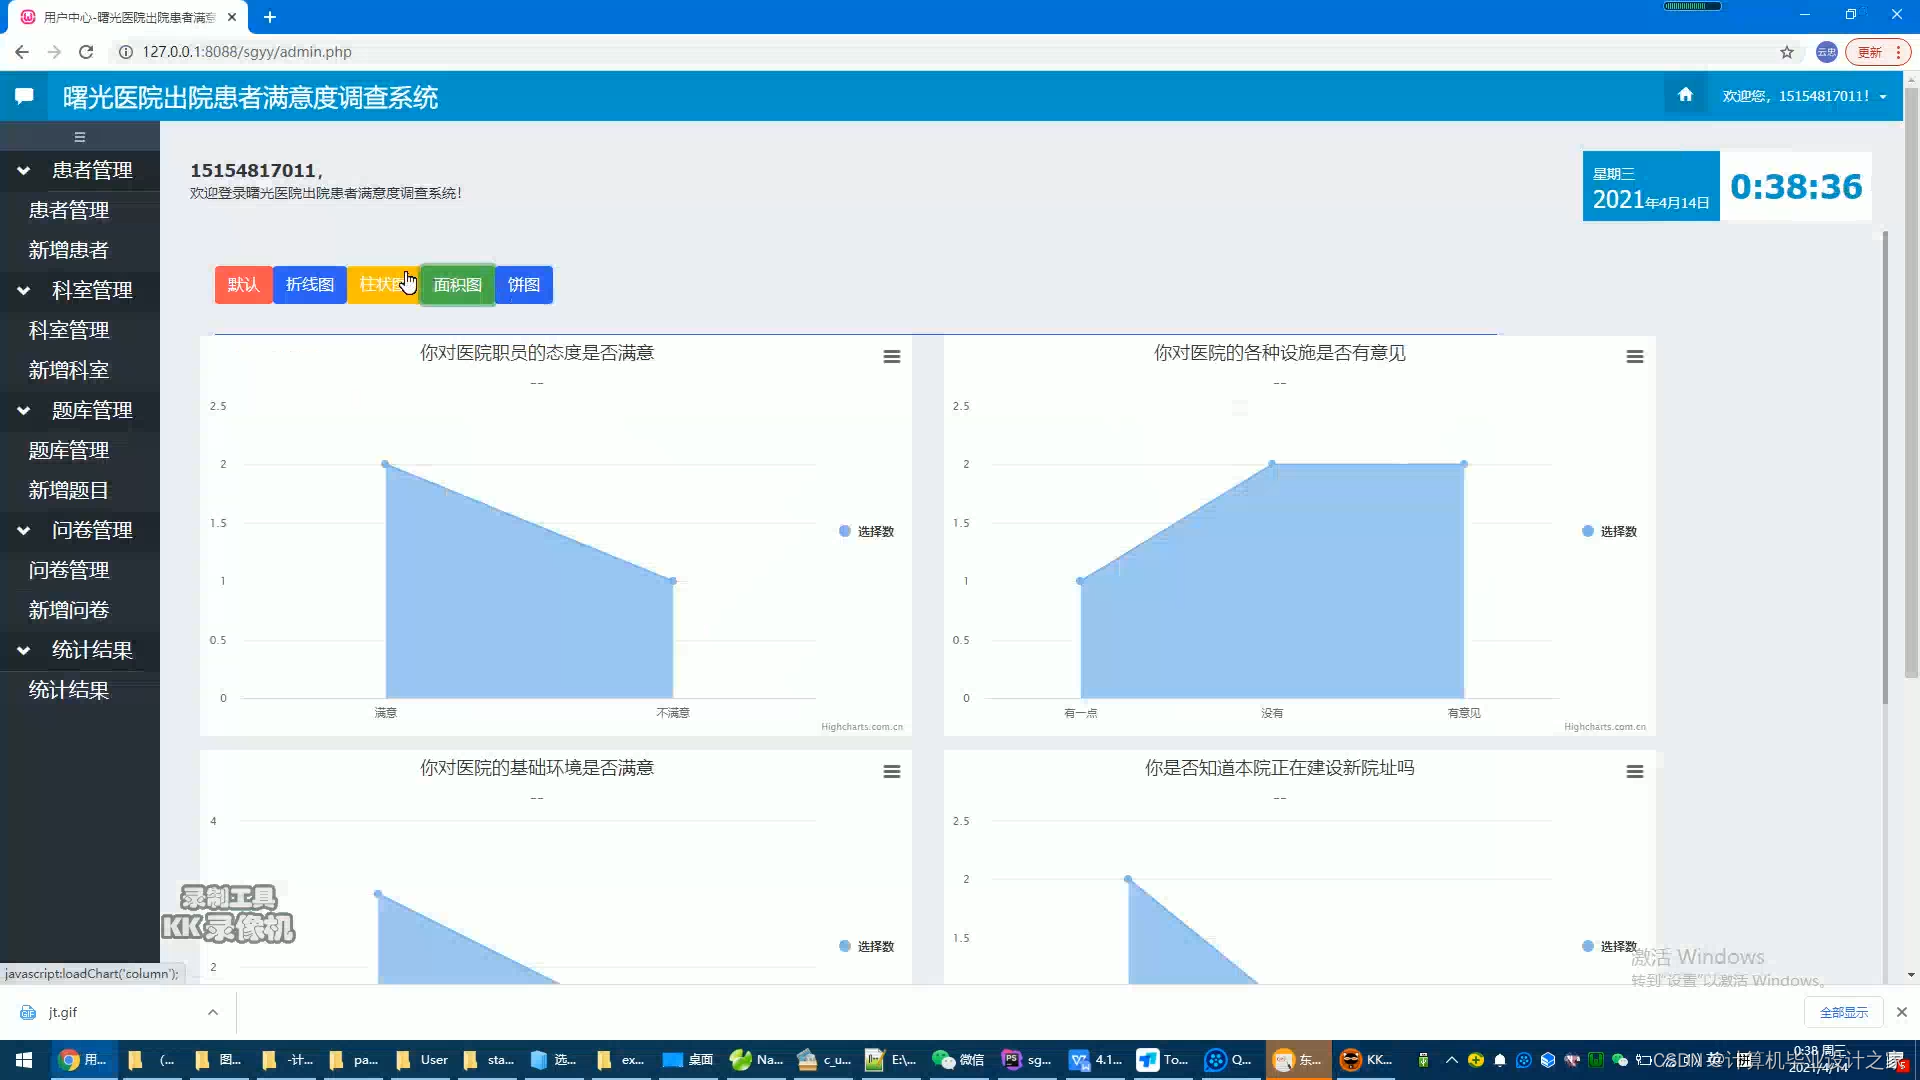
Task: Switch charts to 柱状图 column chart
Action: (383, 285)
